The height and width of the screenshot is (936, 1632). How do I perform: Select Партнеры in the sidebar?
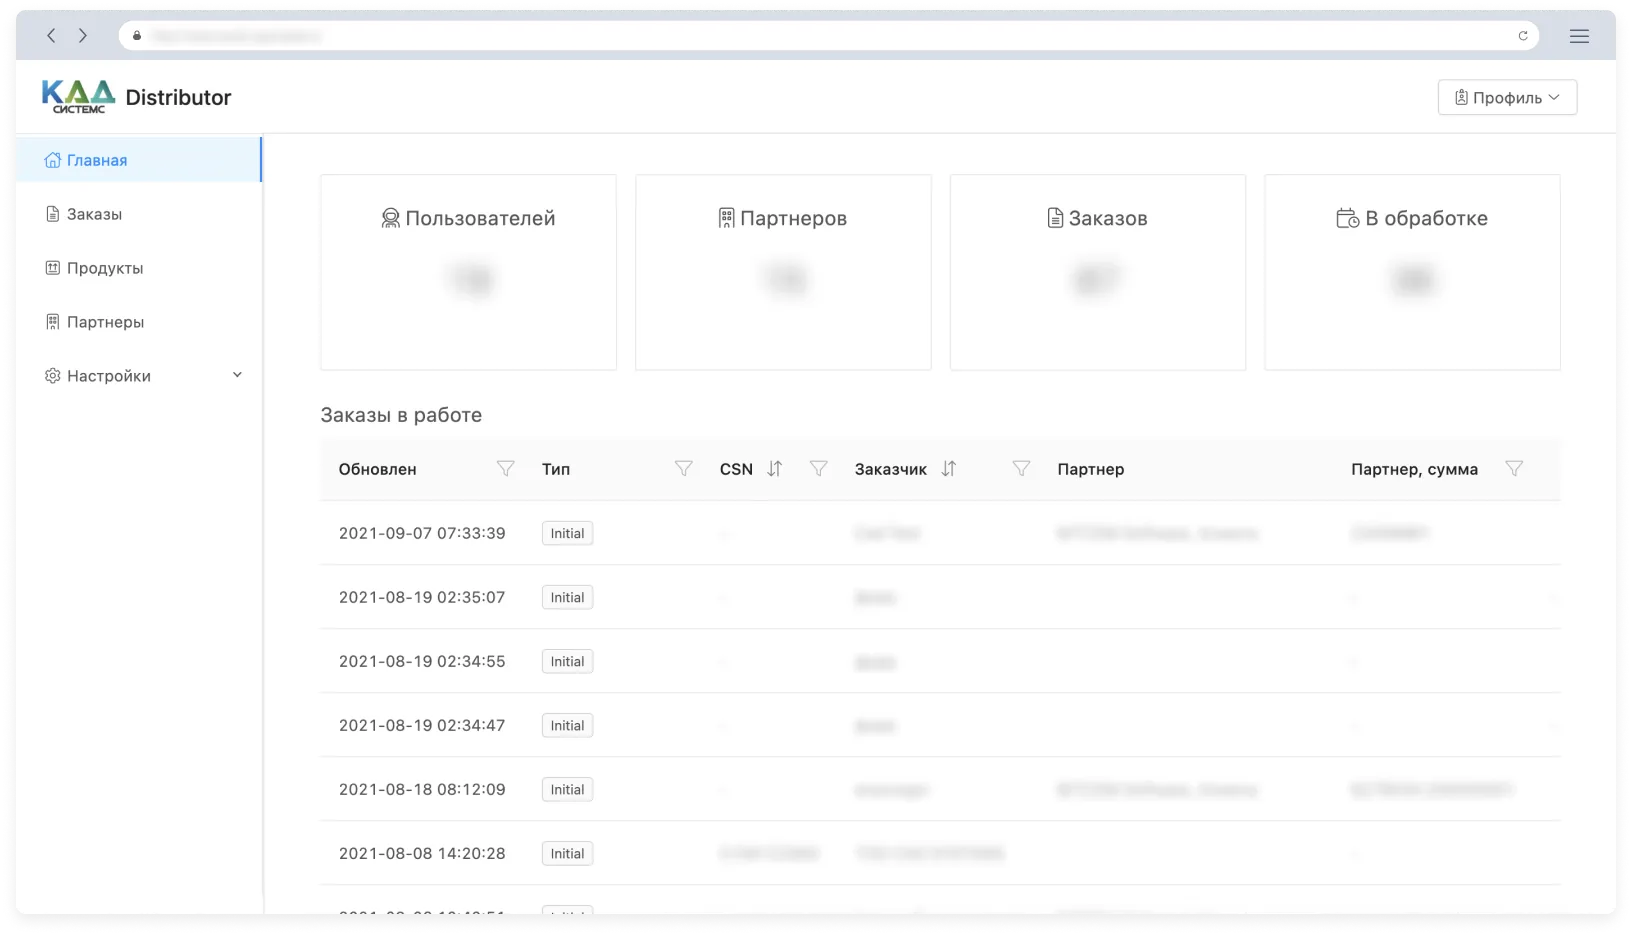point(106,321)
